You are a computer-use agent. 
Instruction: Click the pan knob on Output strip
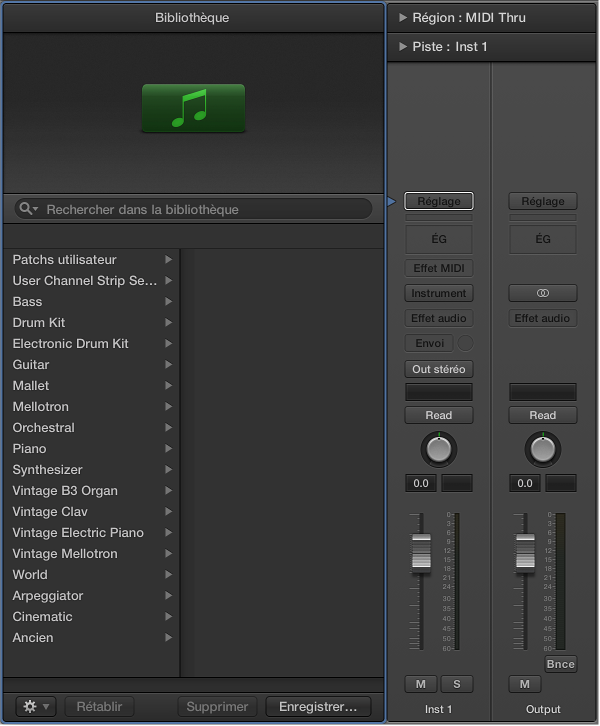[x=543, y=449]
